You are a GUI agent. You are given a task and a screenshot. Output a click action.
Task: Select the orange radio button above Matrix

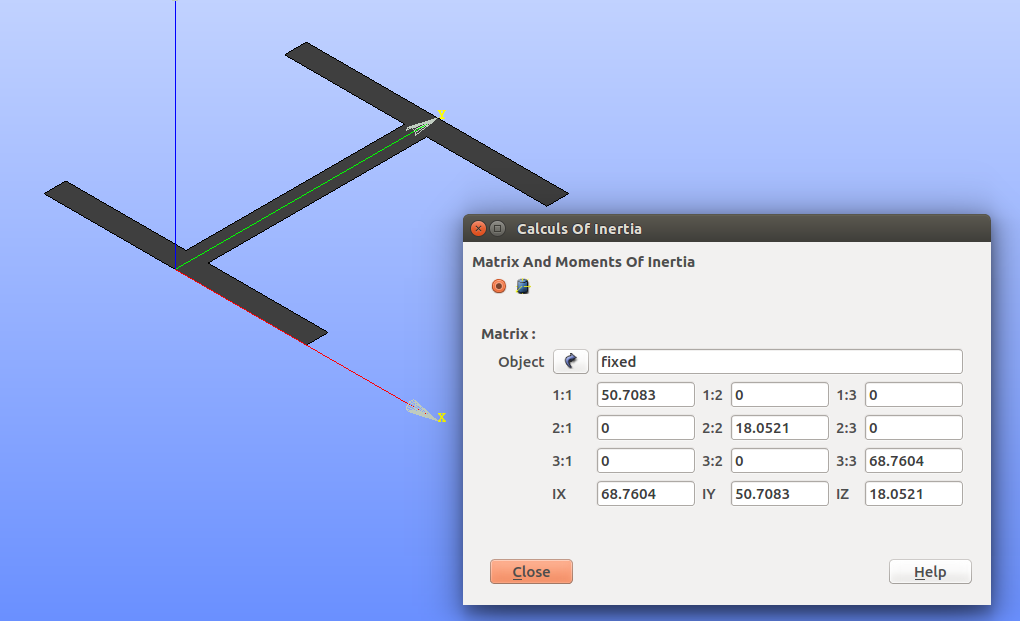pos(497,286)
